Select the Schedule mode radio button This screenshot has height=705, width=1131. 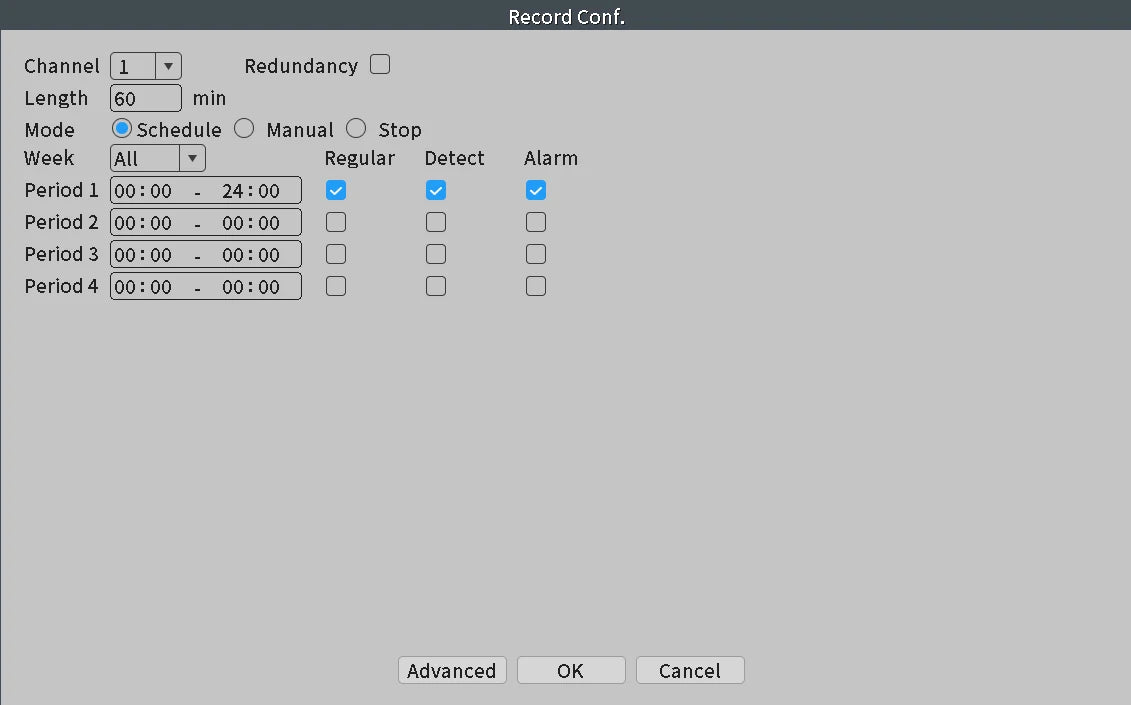pos(122,128)
